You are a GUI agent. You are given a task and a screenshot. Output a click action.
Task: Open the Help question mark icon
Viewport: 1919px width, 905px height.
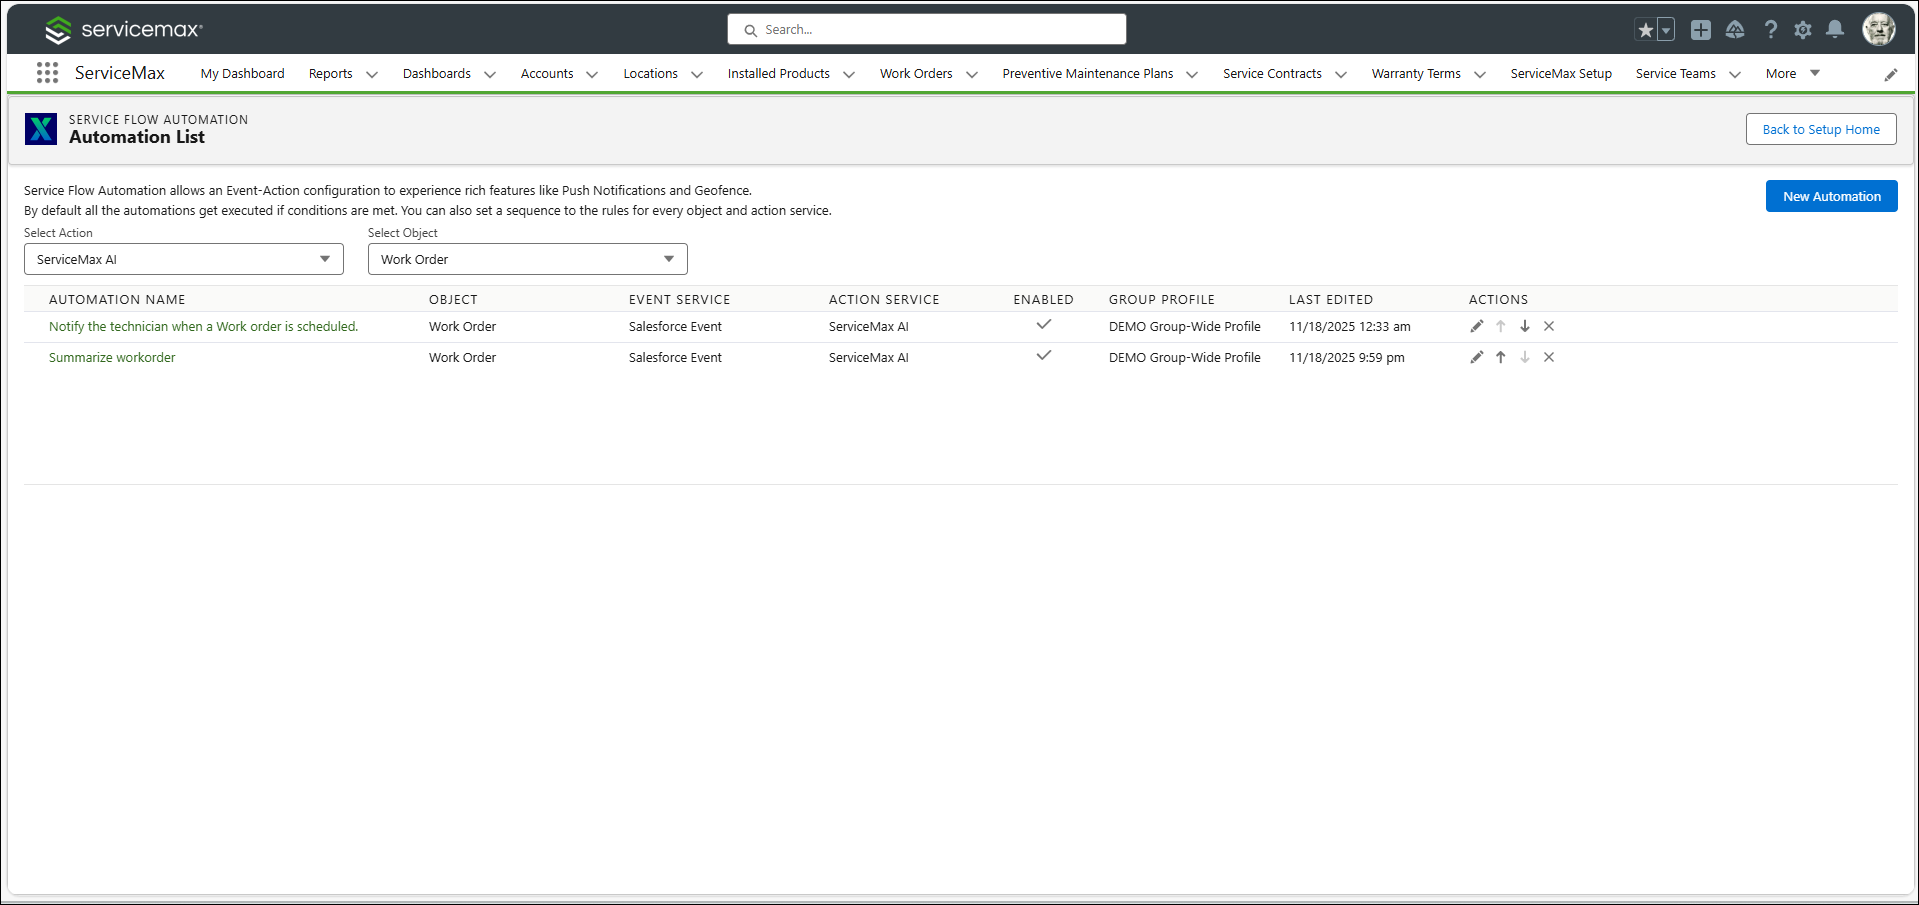click(1771, 30)
